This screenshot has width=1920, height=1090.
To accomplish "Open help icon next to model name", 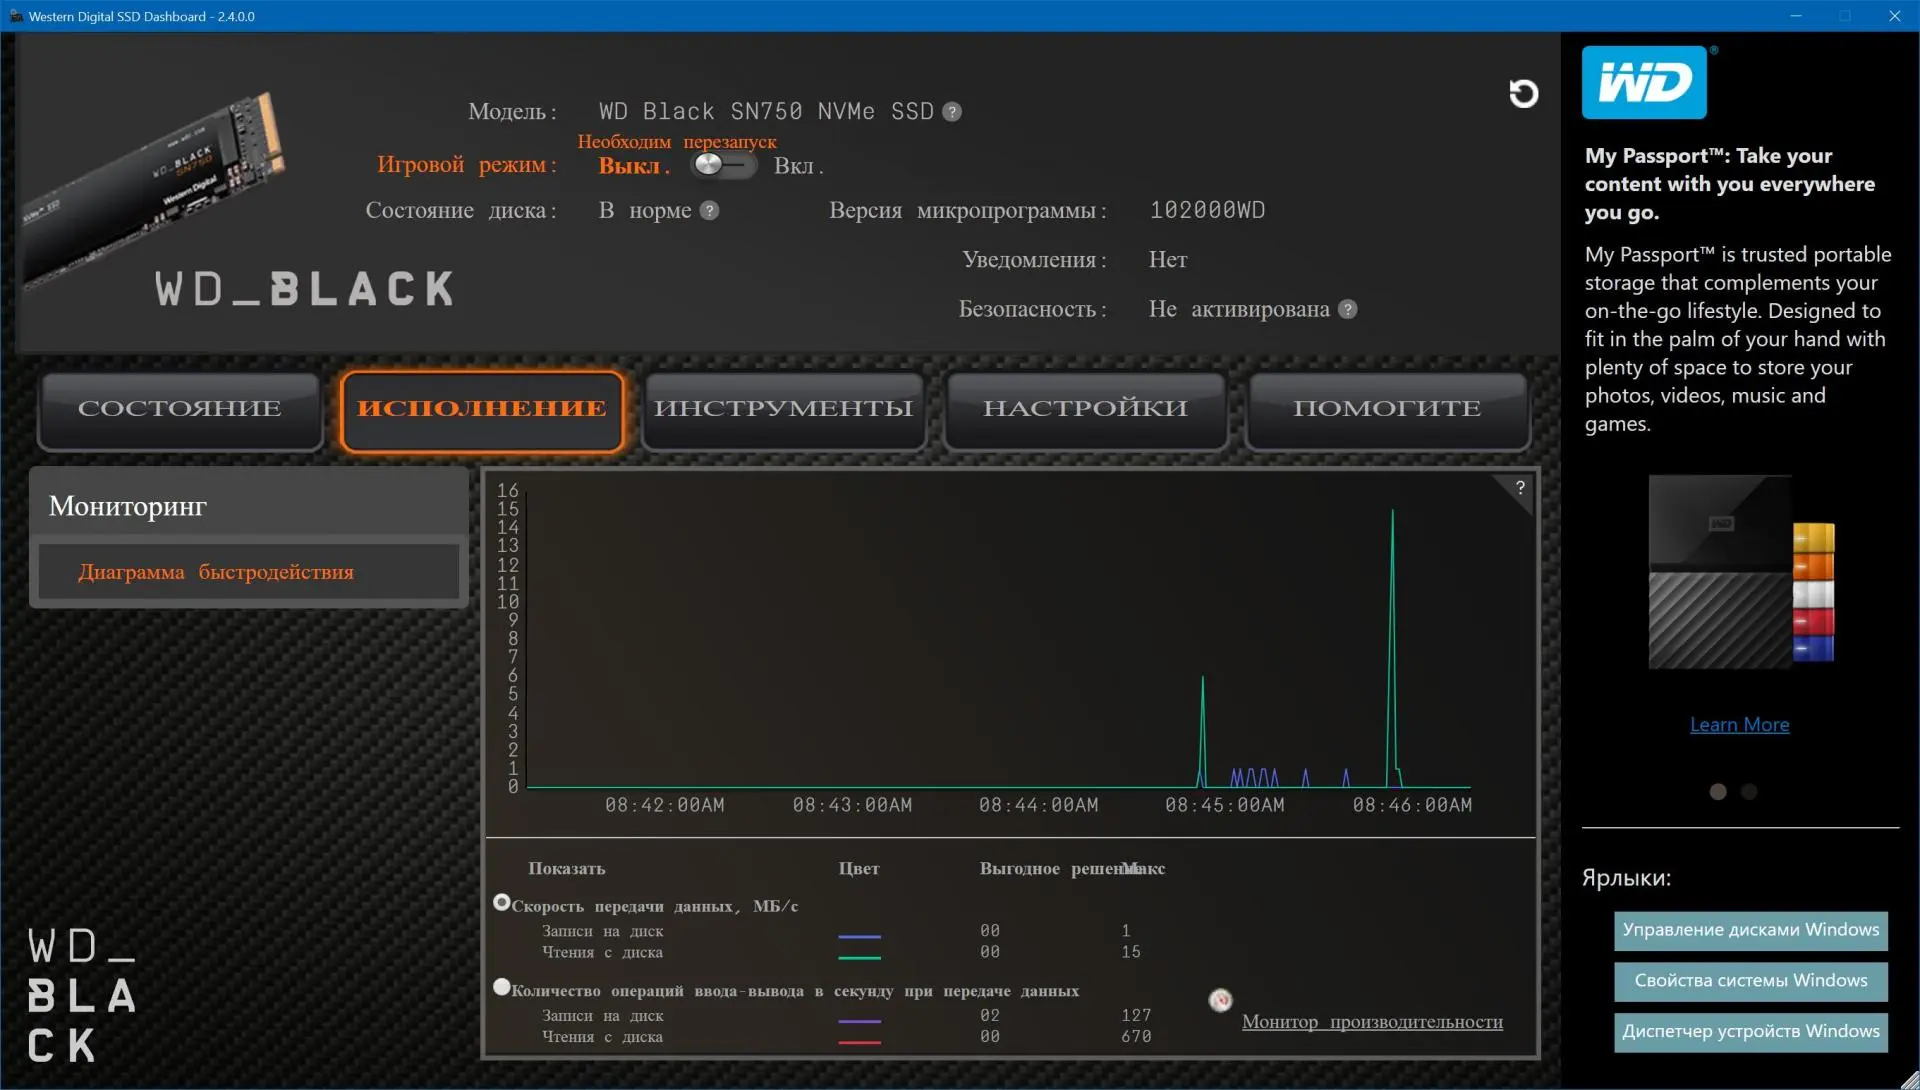I will [952, 112].
